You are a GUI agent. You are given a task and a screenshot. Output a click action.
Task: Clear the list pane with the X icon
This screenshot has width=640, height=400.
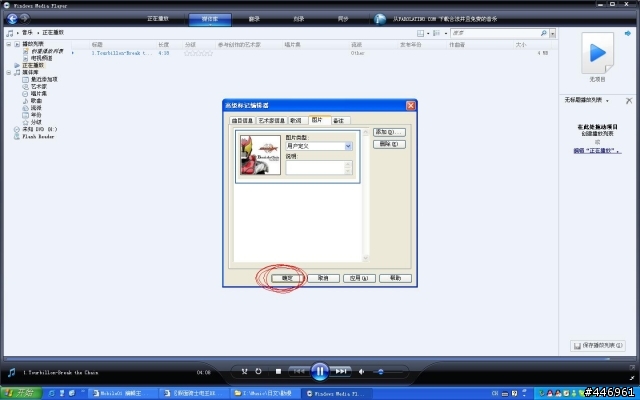[x=629, y=100]
